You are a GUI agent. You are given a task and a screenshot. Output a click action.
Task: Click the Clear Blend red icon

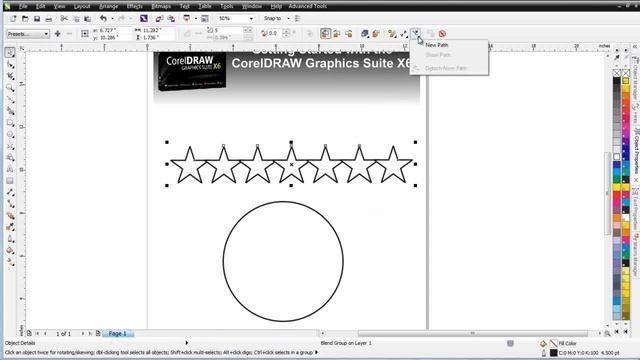coord(442,34)
